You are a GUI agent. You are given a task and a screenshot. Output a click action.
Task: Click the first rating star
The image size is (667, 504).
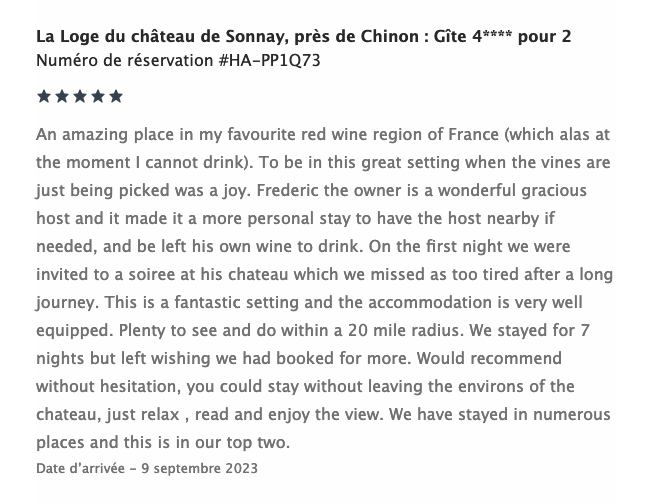click(x=44, y=97)
